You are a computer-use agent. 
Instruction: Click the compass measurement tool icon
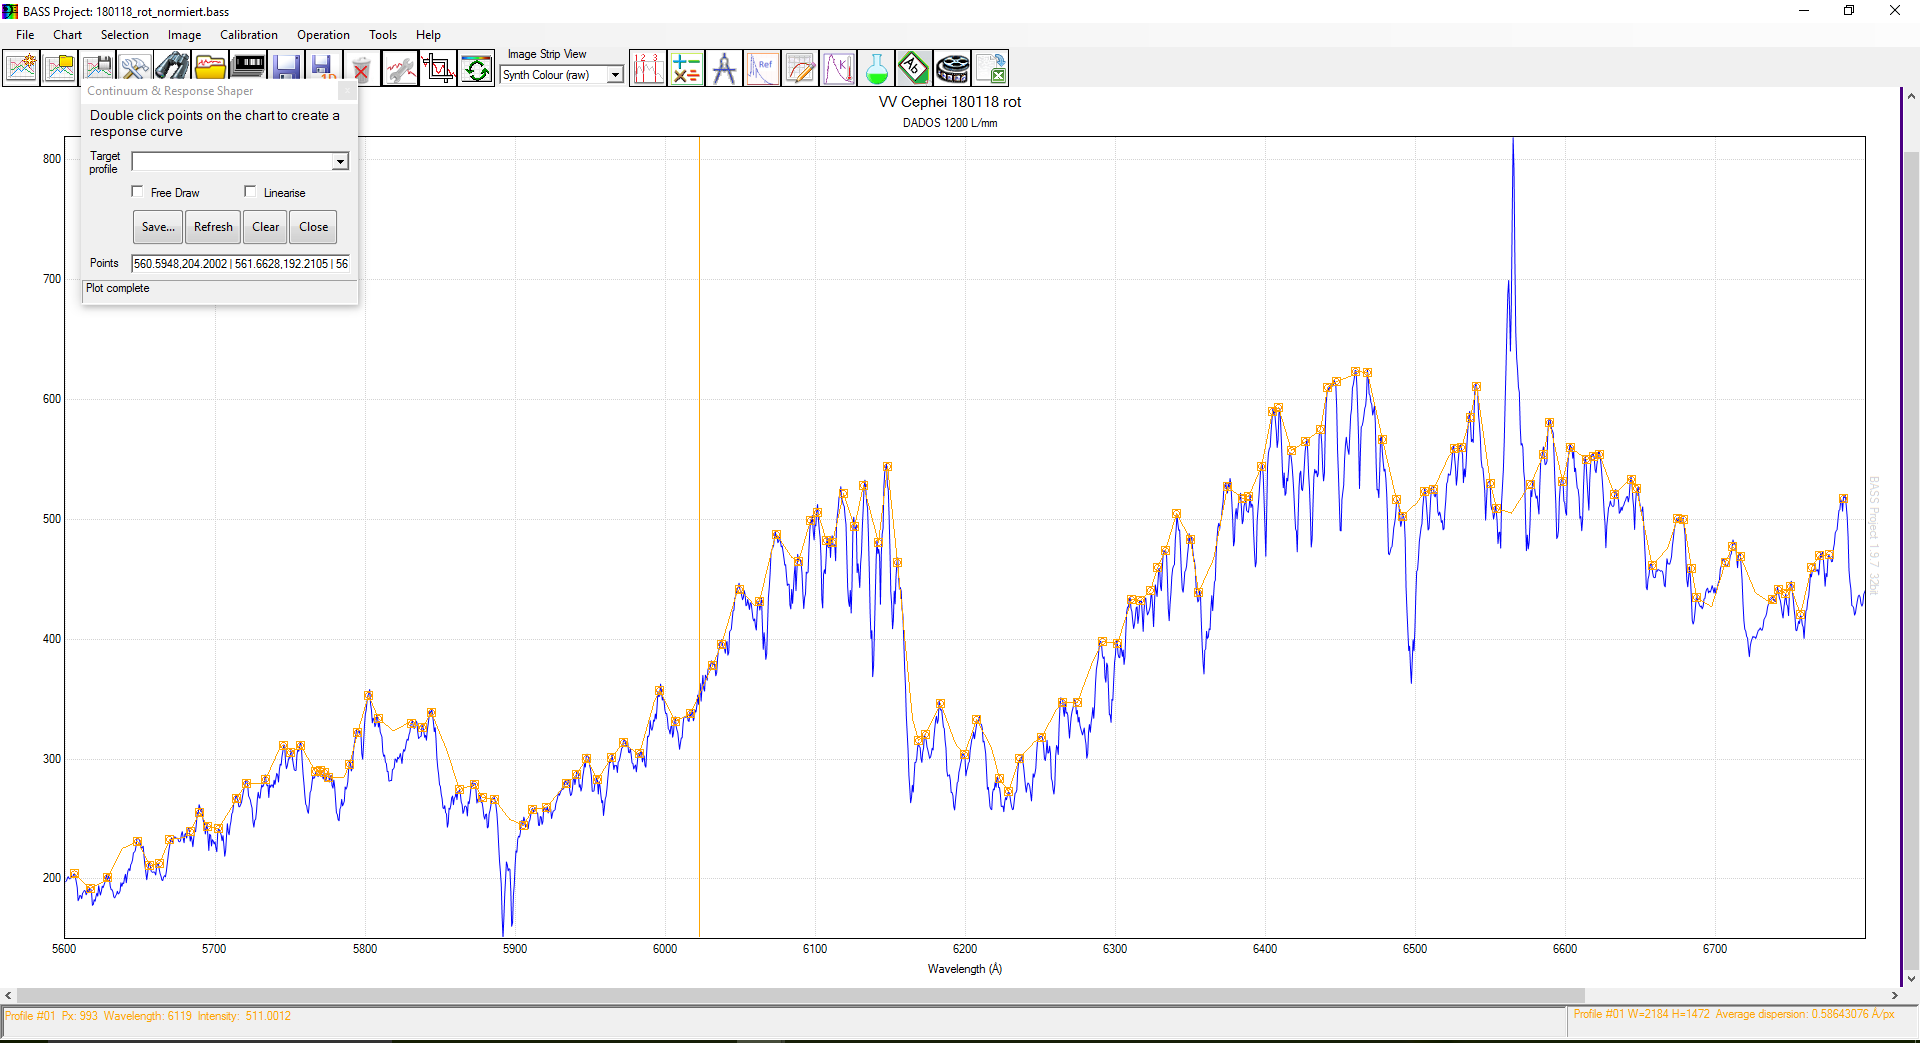[724, 68]
